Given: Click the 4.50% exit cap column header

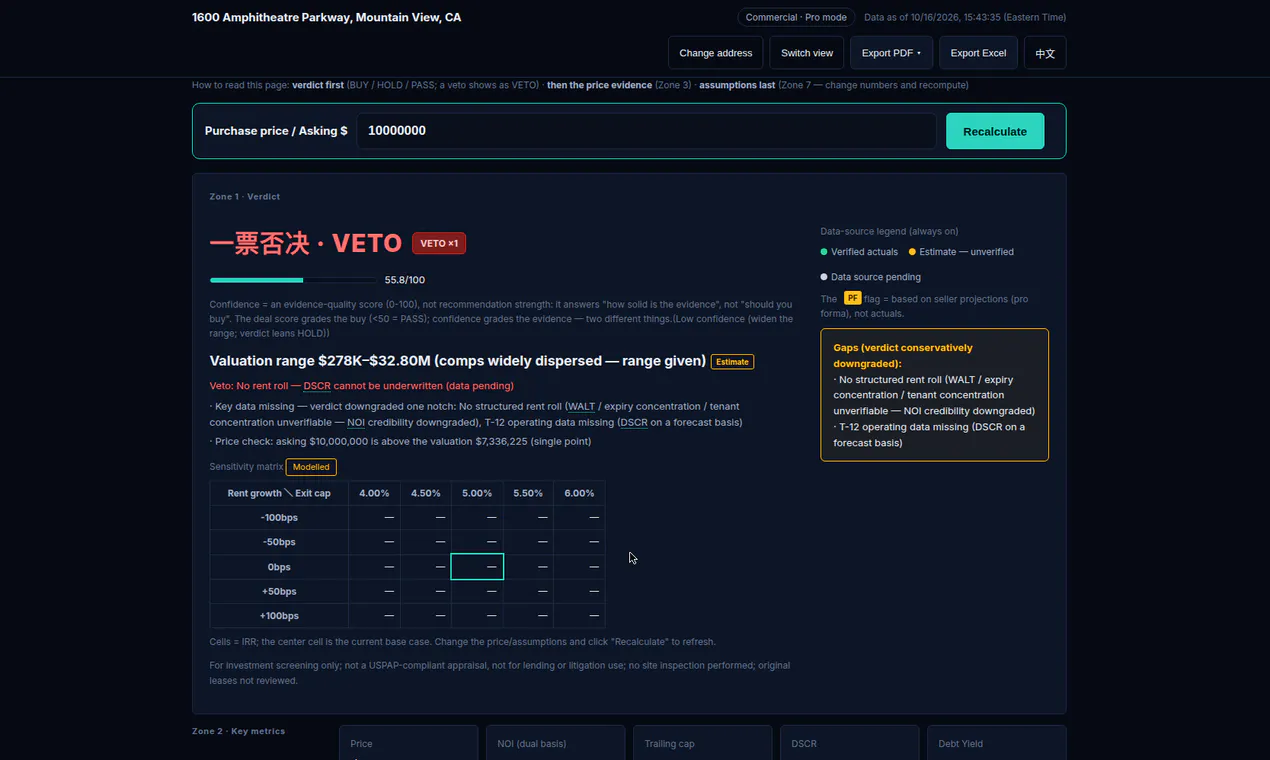Looking at the screenshot, I should pos(425,493).
